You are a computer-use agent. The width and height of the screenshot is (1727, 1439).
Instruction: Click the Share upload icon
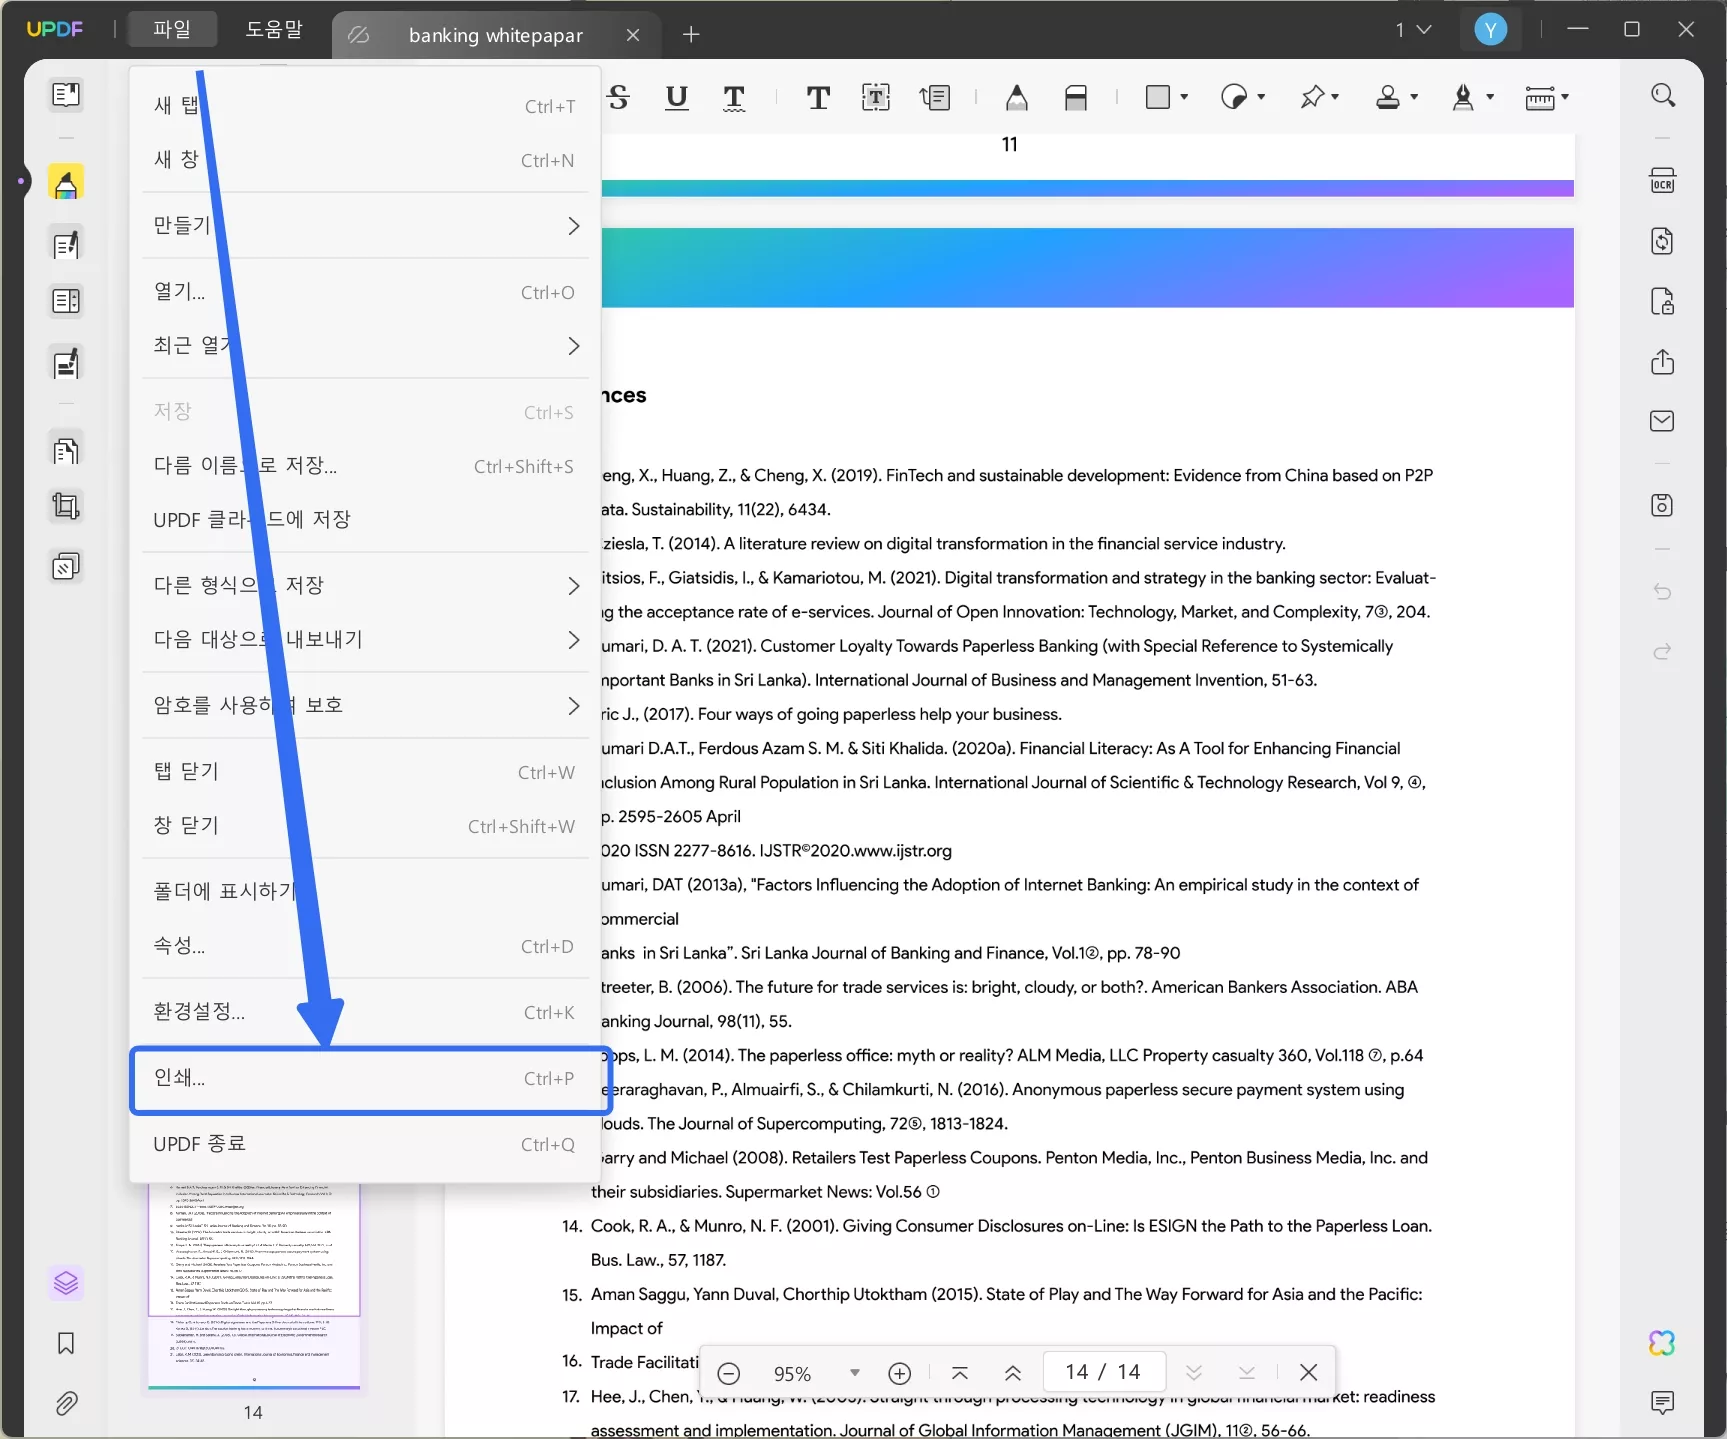tap(1663, 361)
